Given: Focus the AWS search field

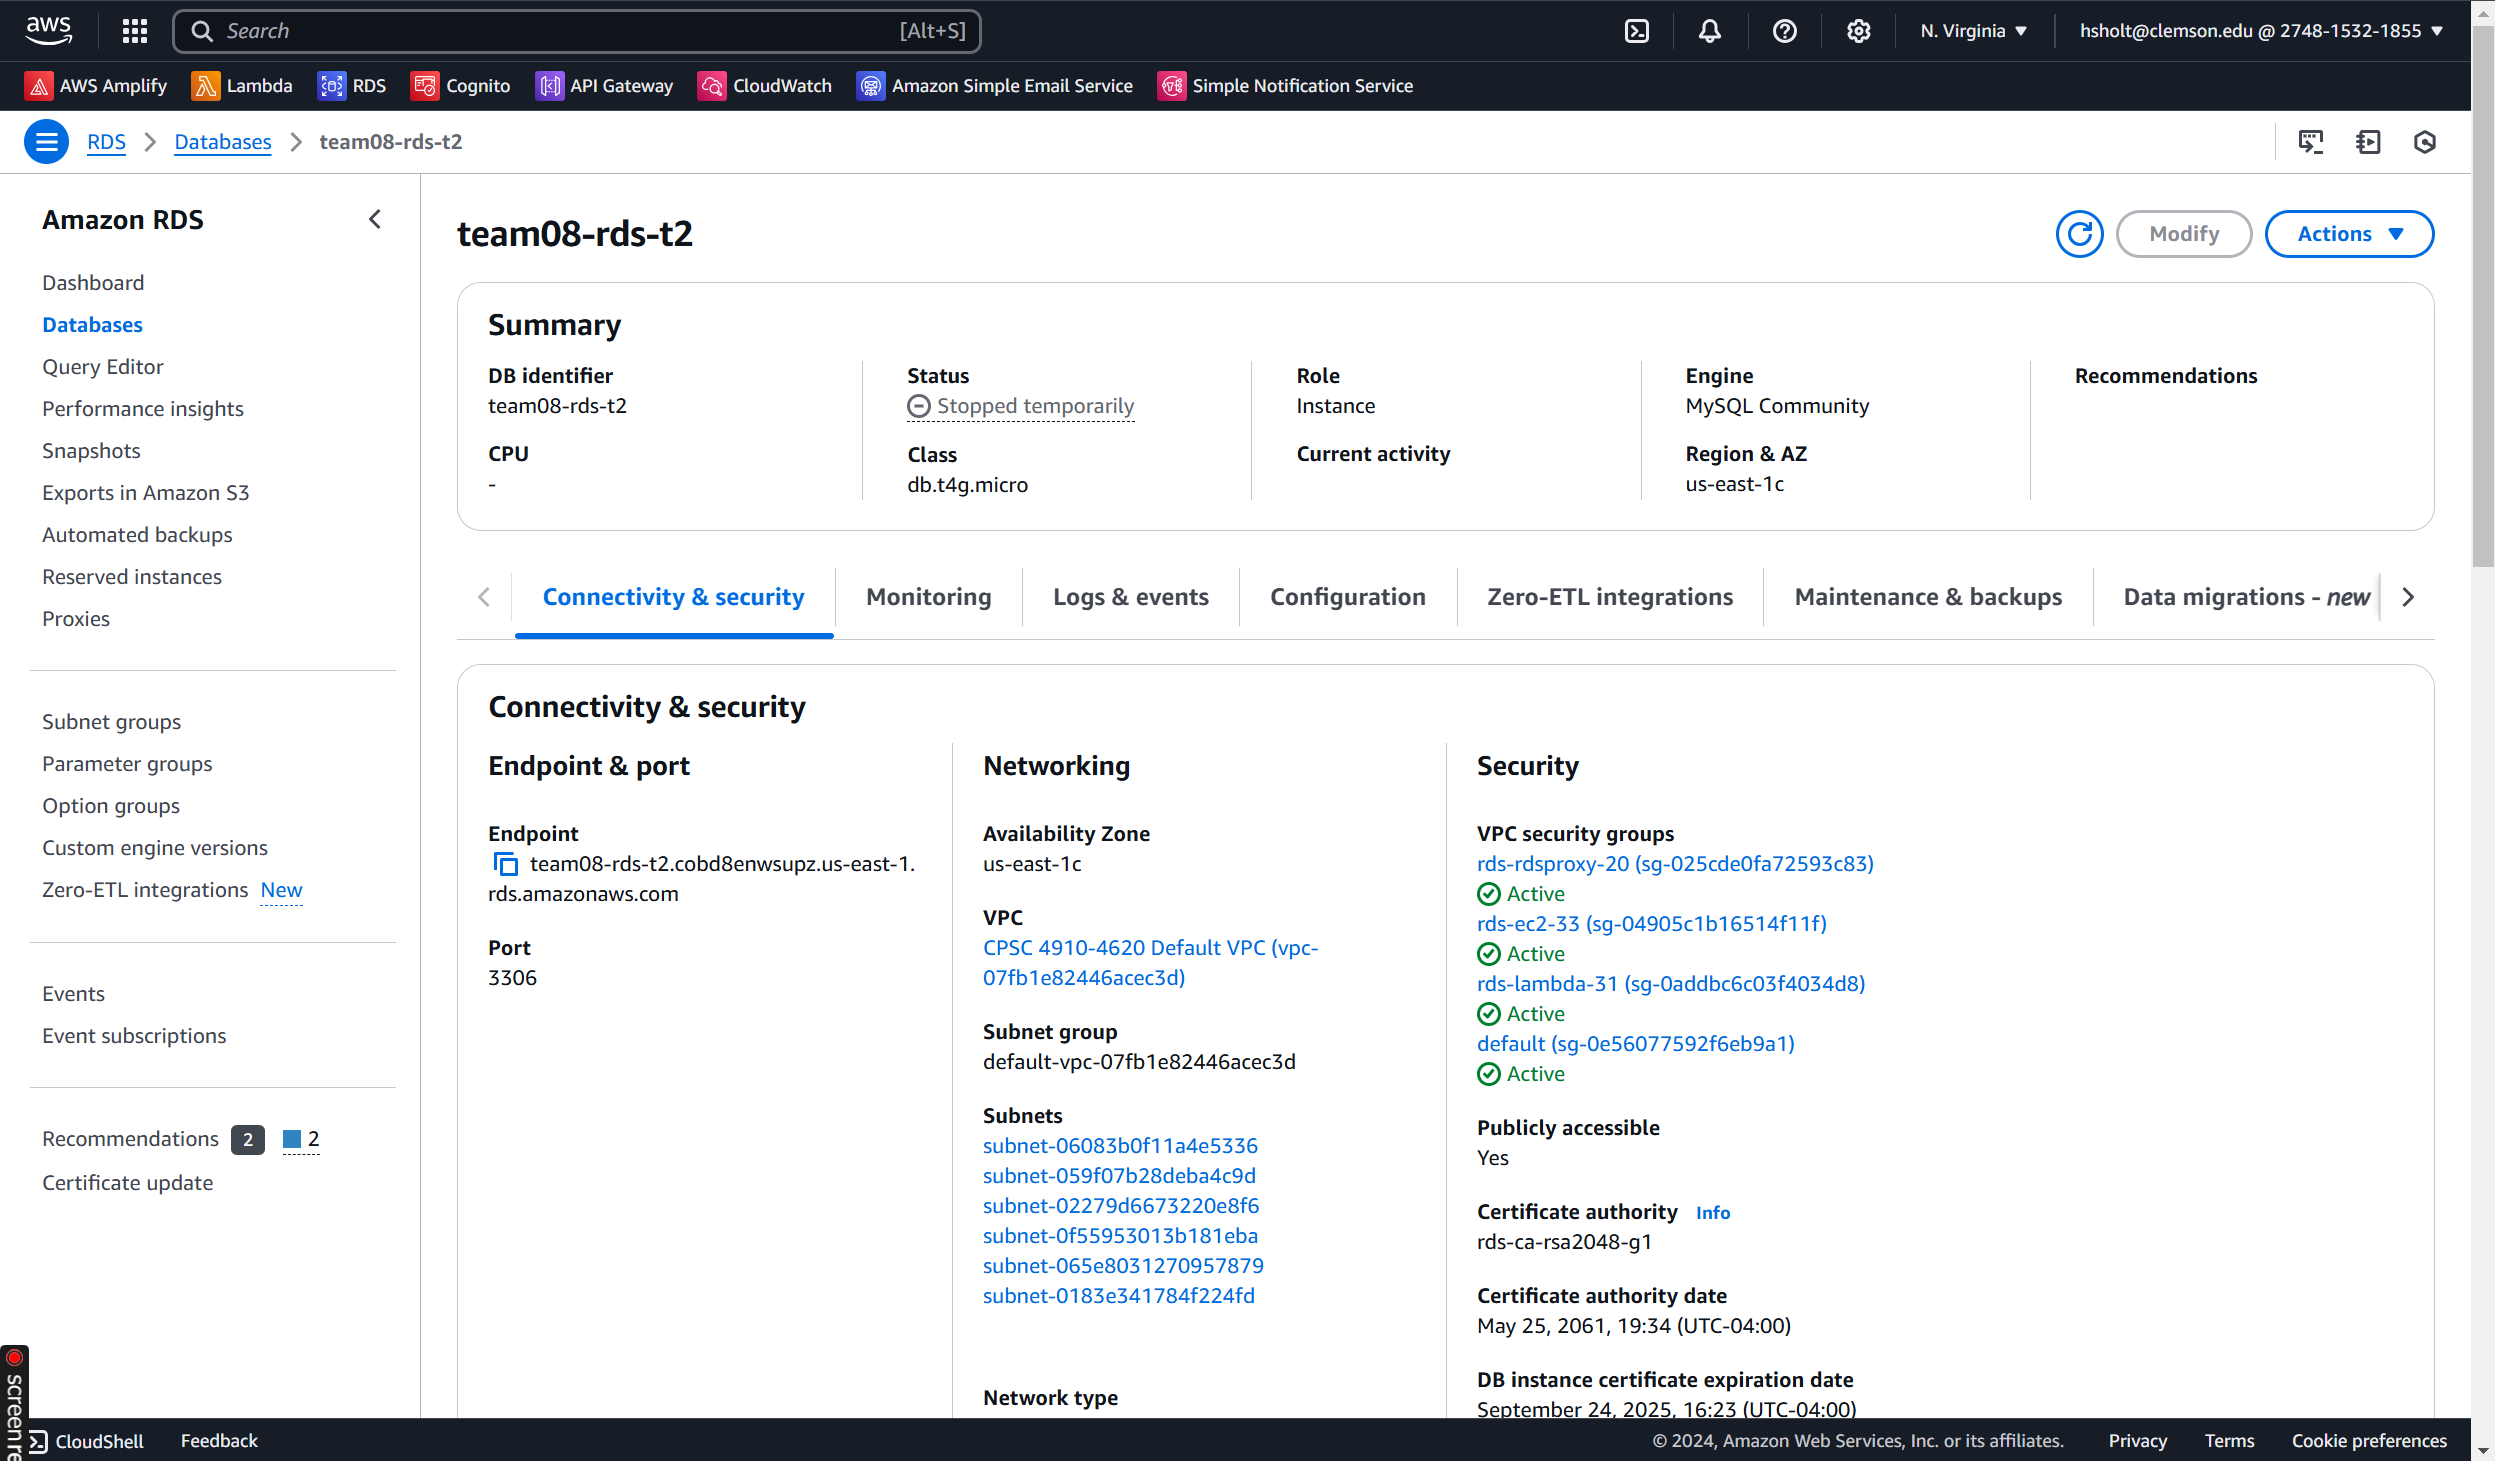Looking at the screenshot, I should pyautogui.click(x=577, y=31).
